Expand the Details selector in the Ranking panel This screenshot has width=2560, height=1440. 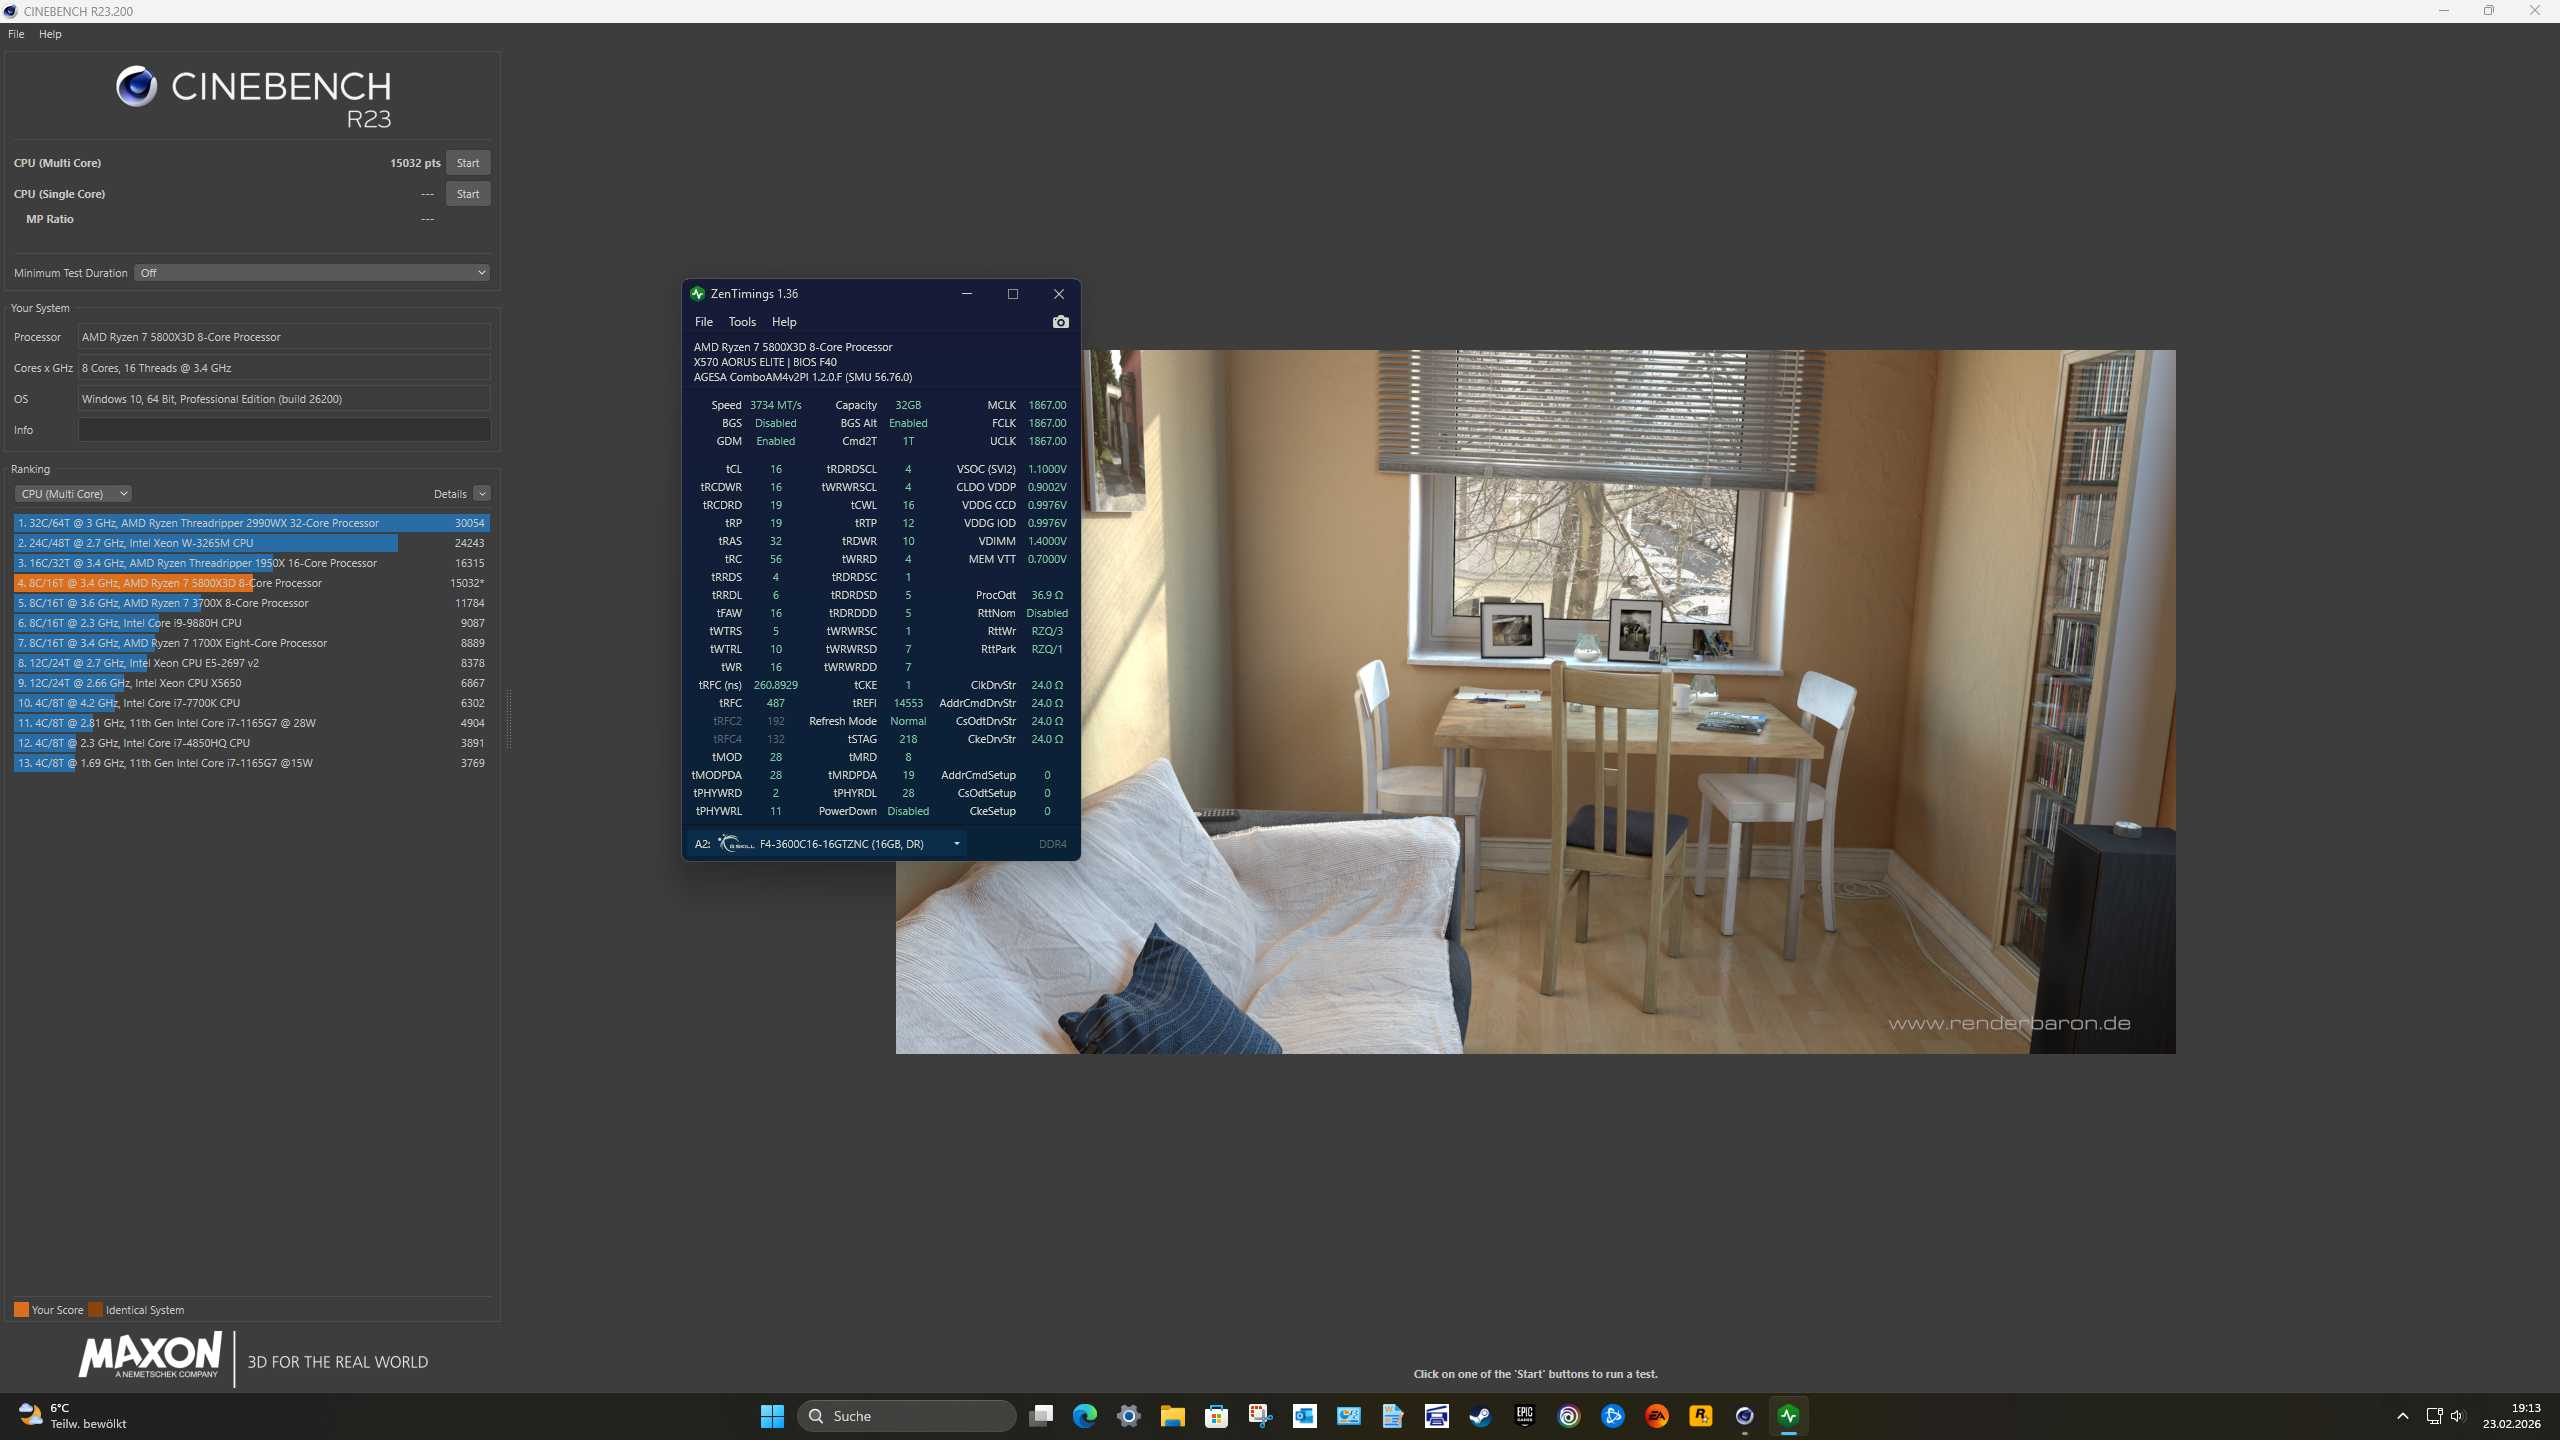[483, 493]
